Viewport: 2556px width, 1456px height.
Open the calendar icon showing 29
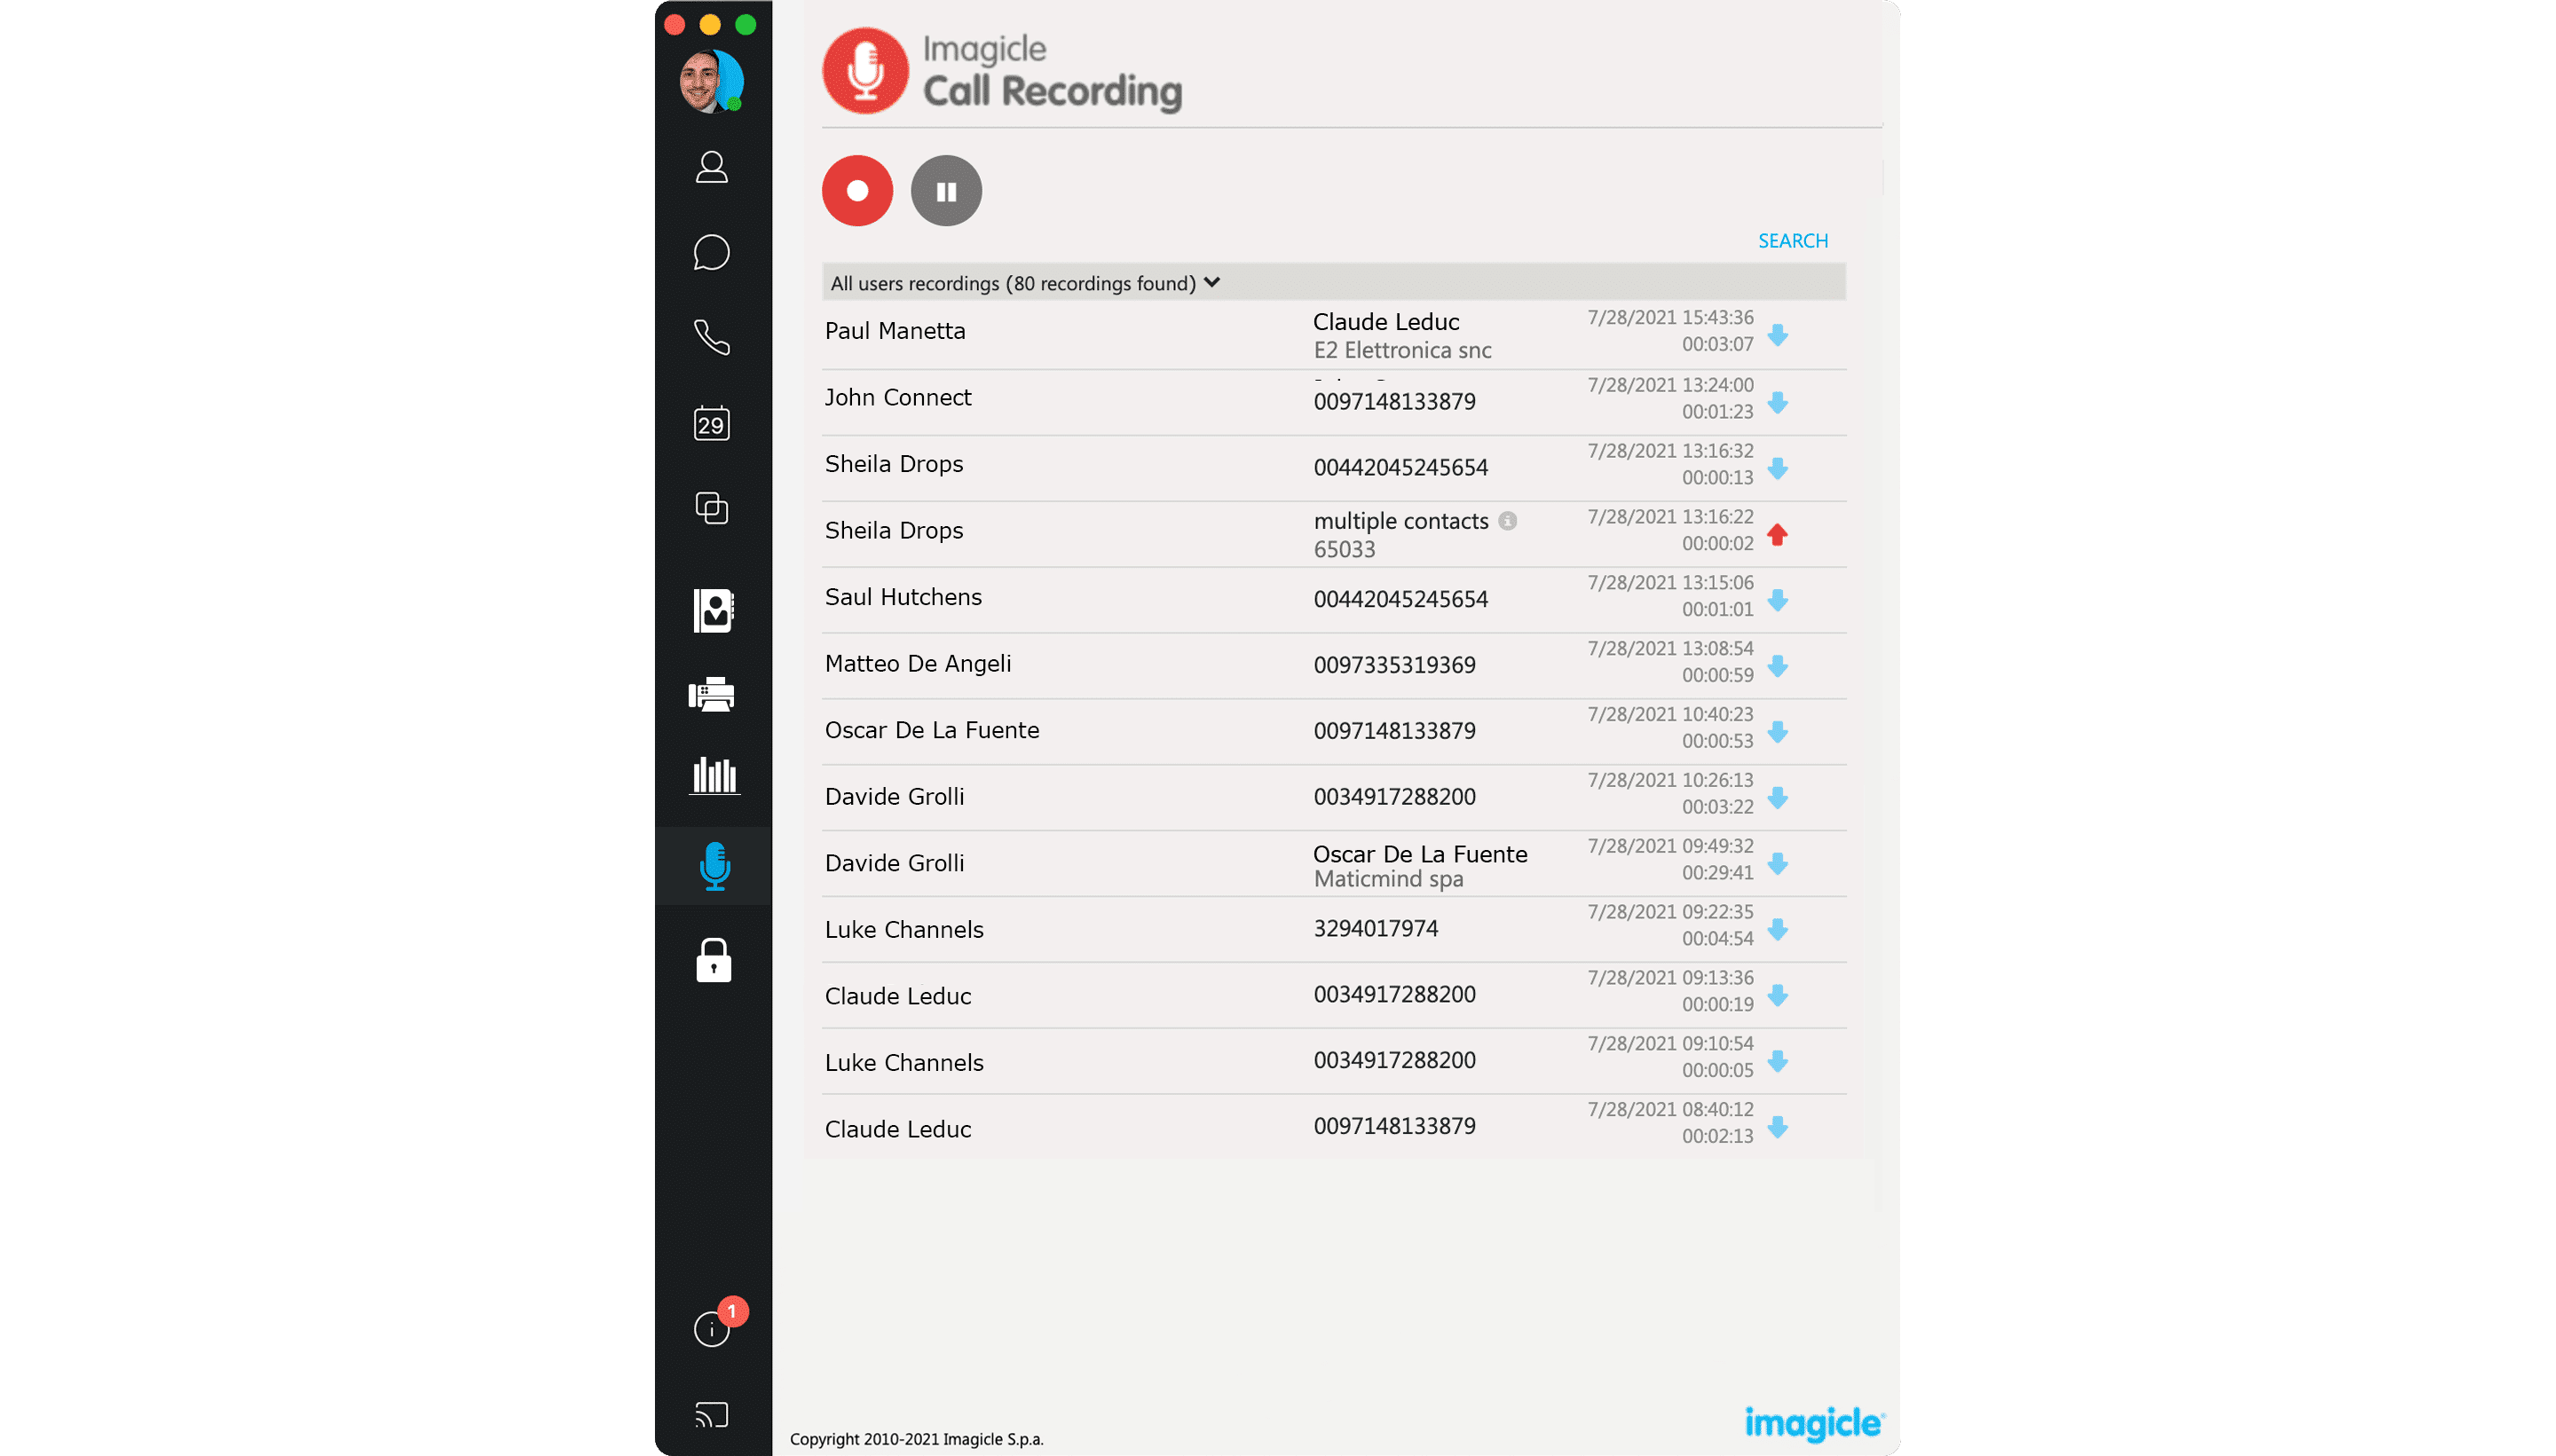point(711,424)
